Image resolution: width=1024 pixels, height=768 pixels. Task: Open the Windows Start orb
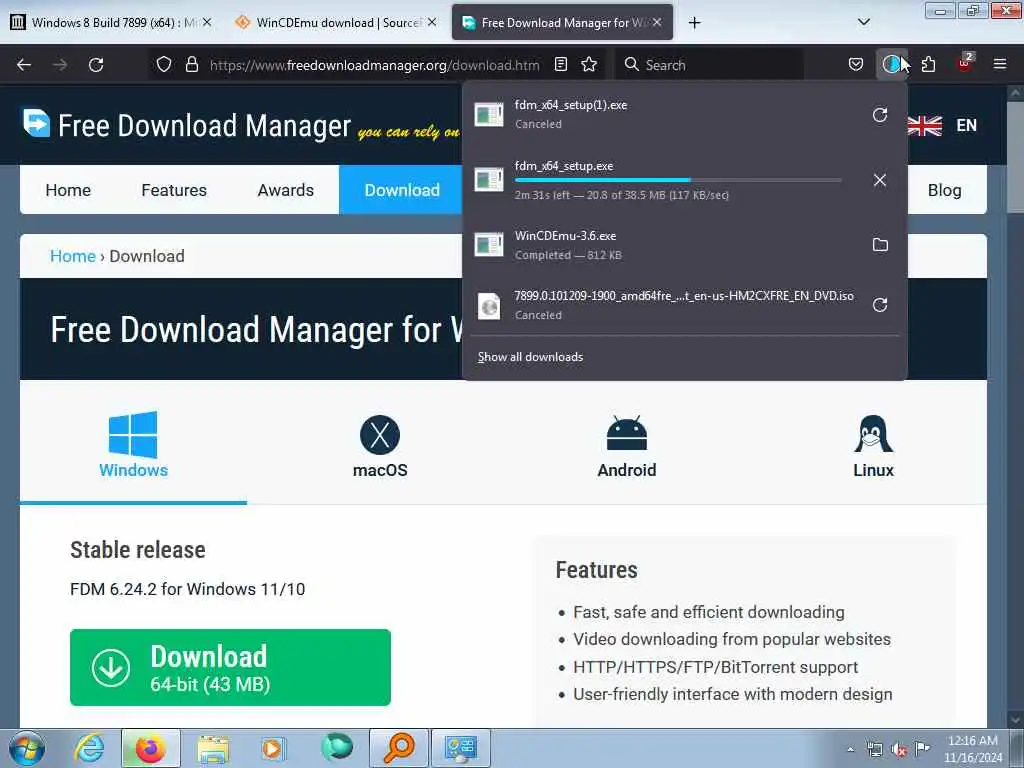coord(27,748)
